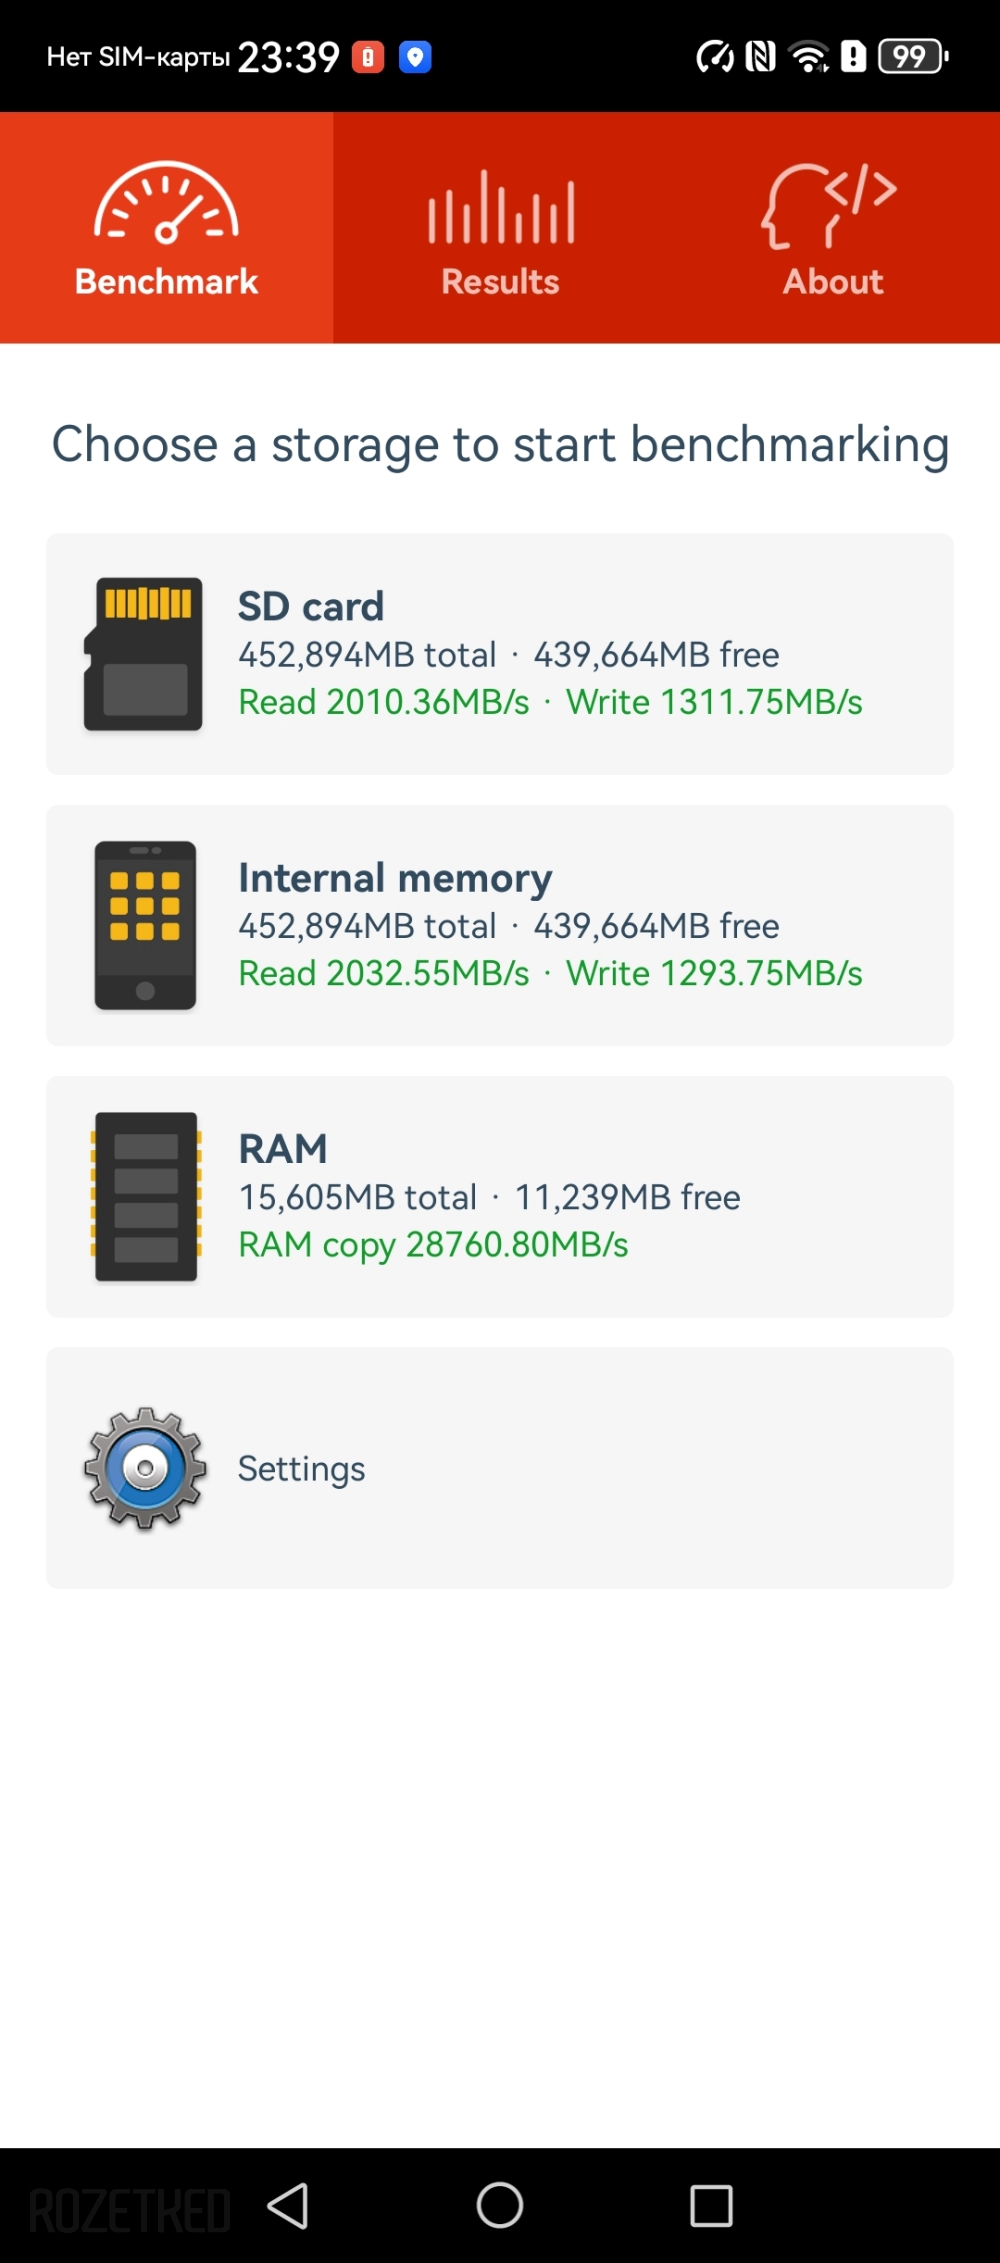Screen dimensions: 1000x2263
Task: Choose Internal memory title to benchmark
Action: (394, 878)
